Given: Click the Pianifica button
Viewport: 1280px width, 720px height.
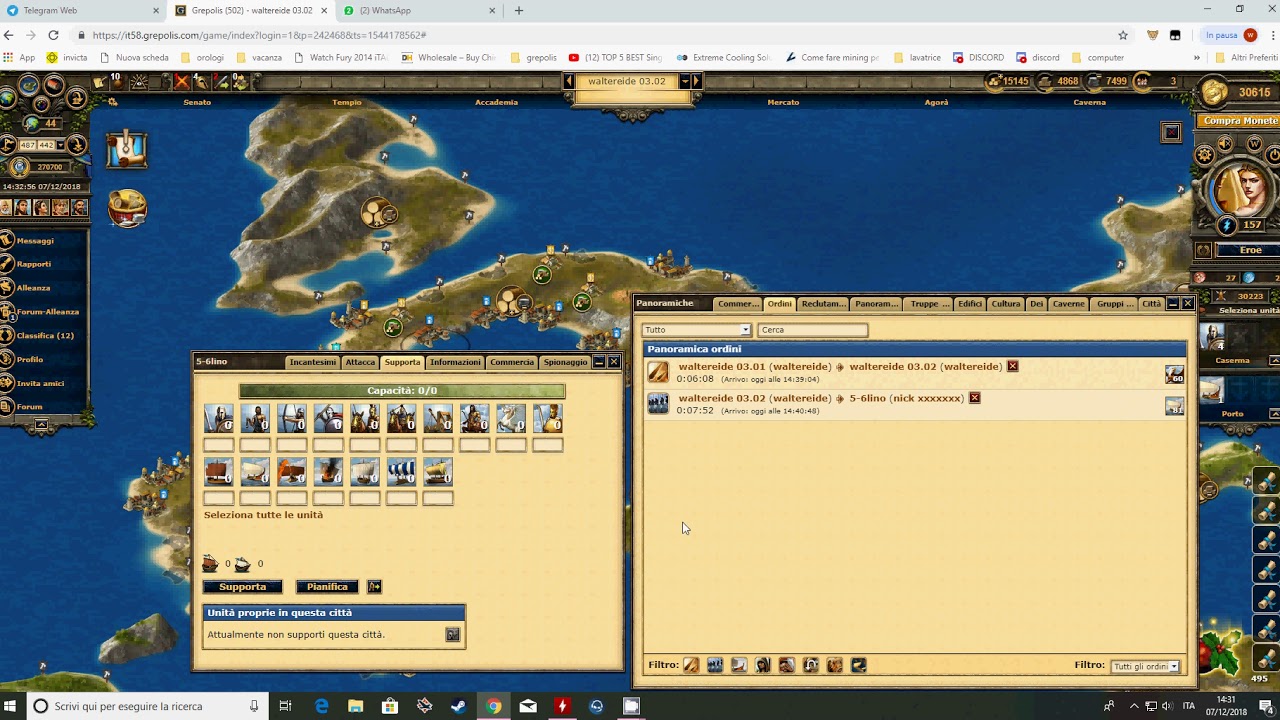Looking at the screenshot, I should 327,587.
